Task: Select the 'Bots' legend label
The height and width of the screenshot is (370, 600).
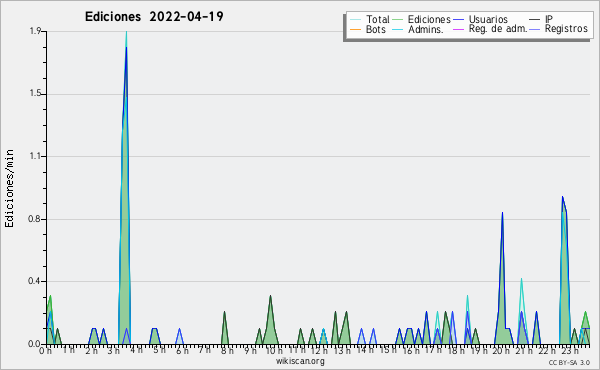Action: (x=375, y=29)
